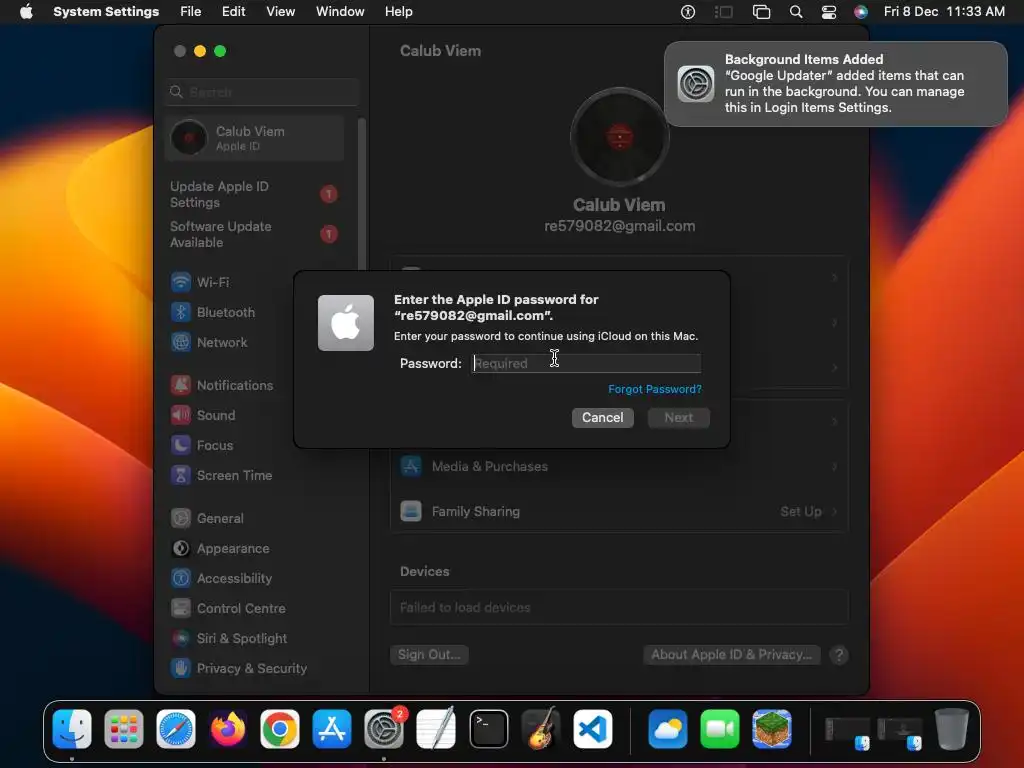
Task: Click the Family Sharing icon
Action: tap(411, 511)
